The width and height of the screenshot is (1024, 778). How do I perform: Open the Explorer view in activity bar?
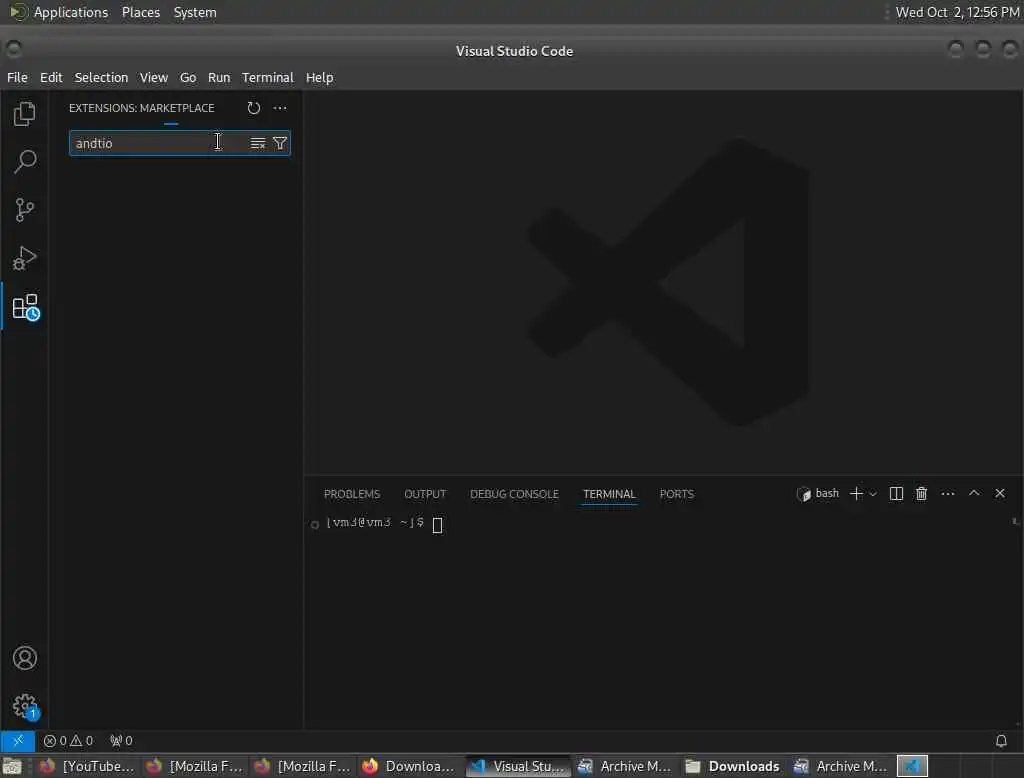click(x=25, y=114)
